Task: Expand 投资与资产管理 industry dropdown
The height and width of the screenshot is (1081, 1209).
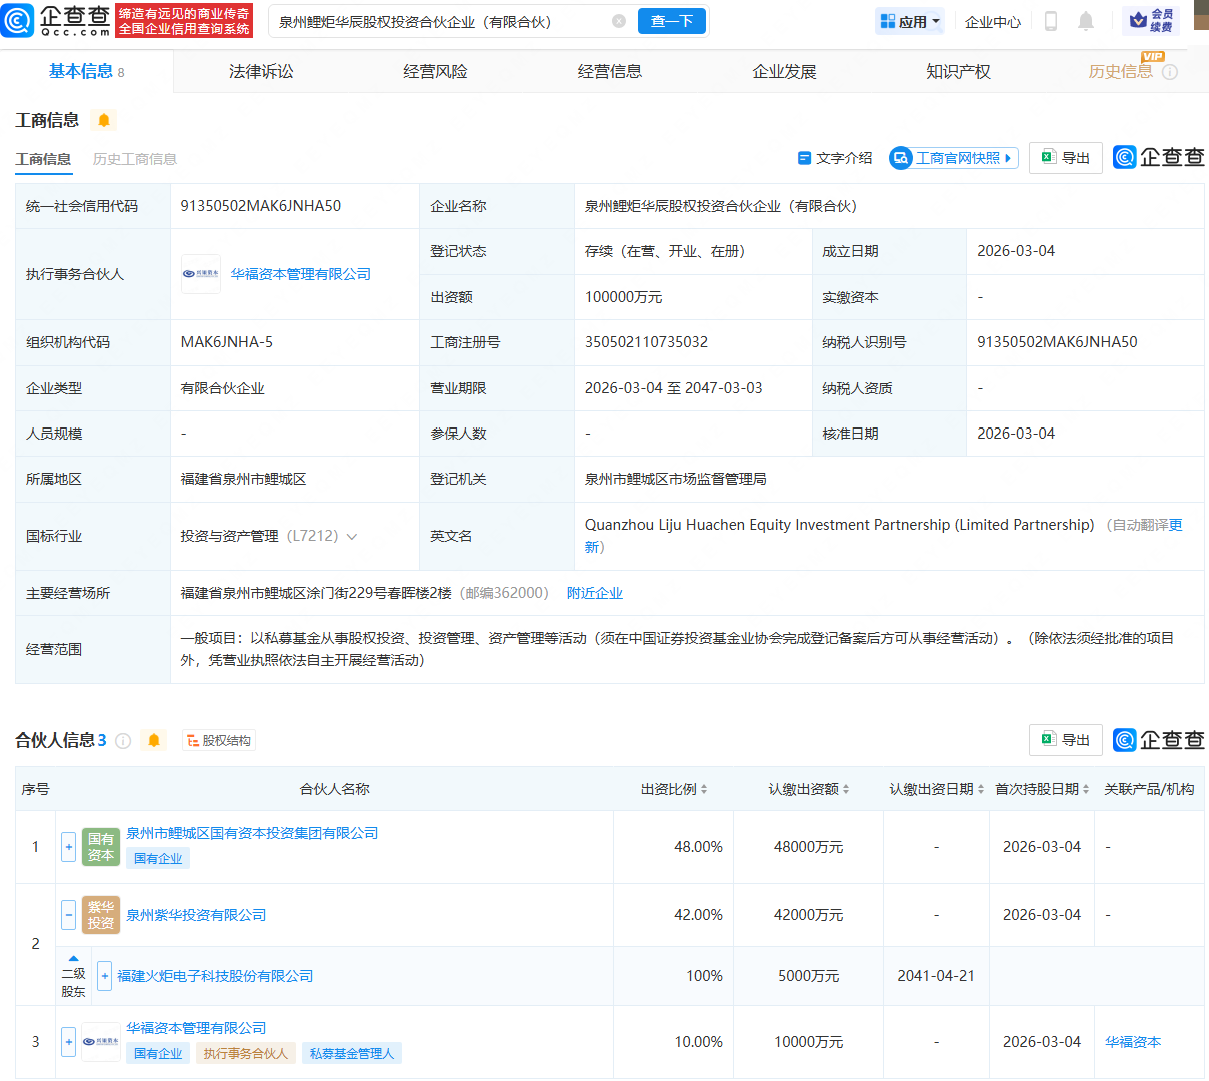Action: point(352,537)
